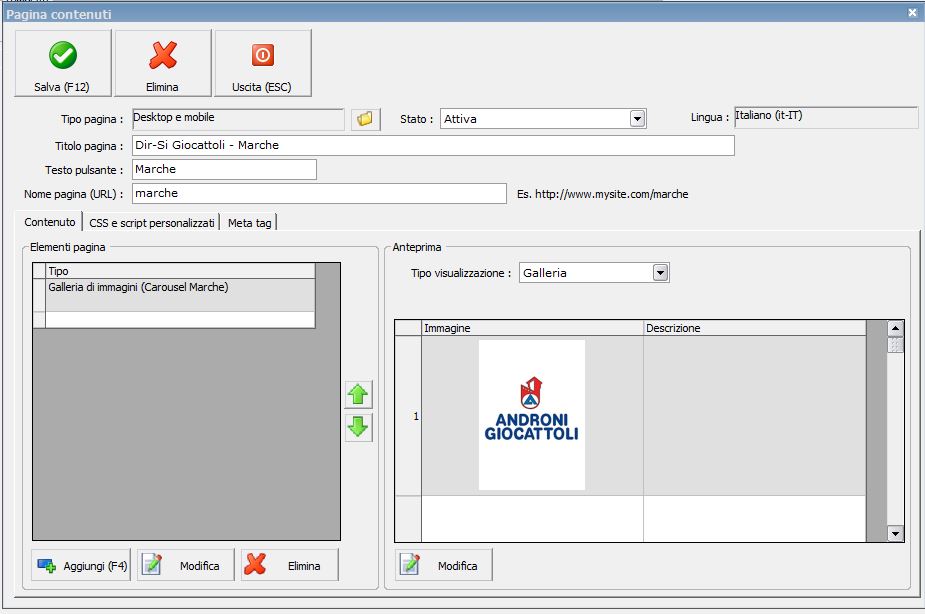Move element up with green up arrow

pyautogui.click(x=358, y=395)
